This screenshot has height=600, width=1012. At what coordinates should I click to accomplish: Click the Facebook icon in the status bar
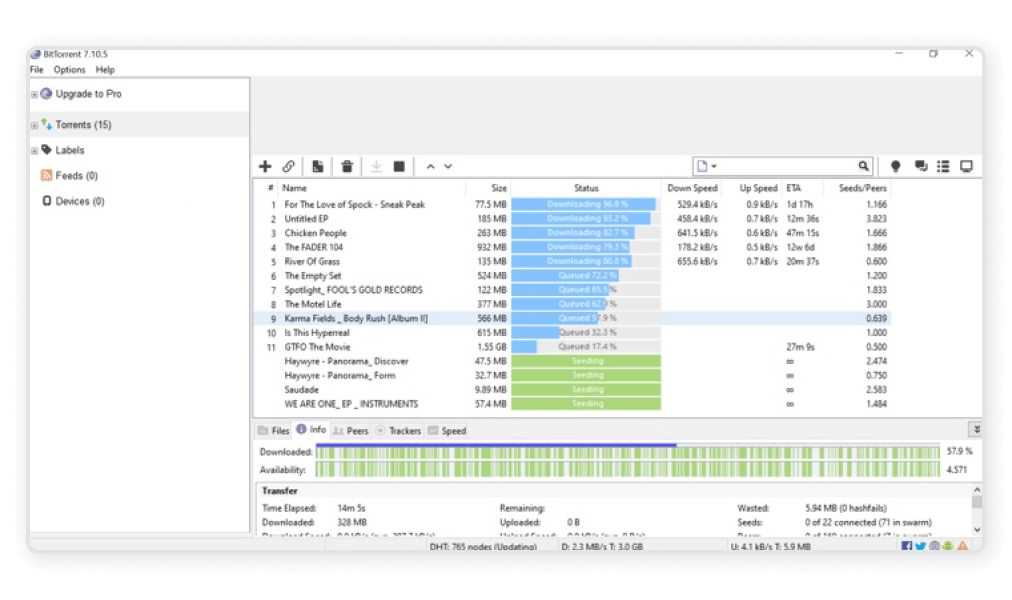click(x=907, y=546)
